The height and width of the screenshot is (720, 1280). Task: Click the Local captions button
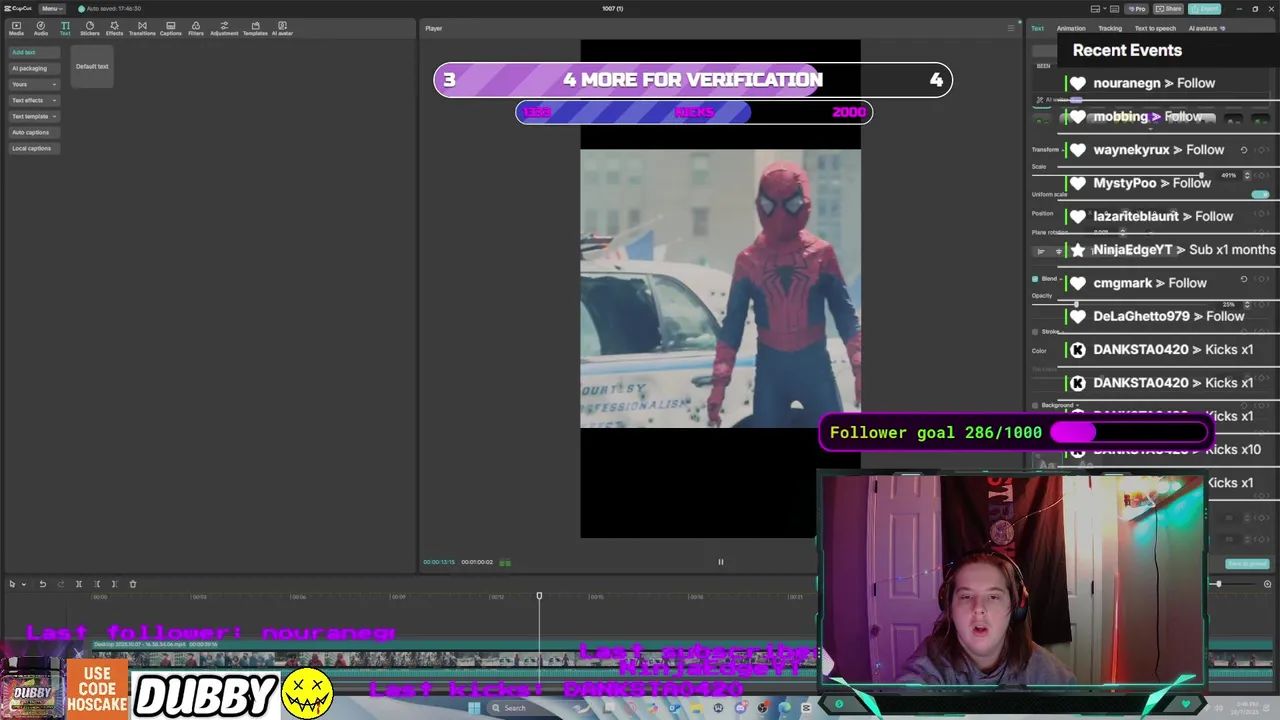[35, 148]
